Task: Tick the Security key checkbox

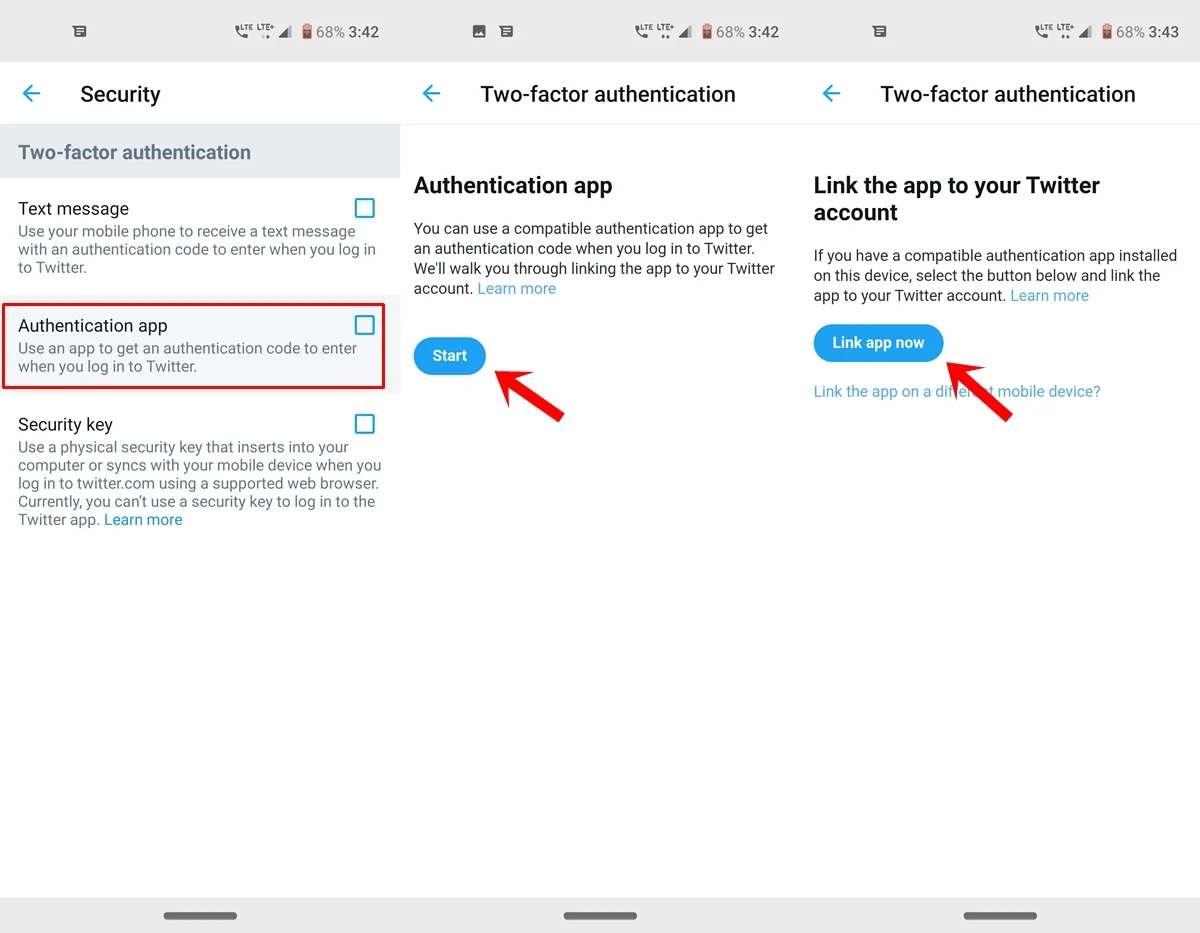Action: pos(365,424)
